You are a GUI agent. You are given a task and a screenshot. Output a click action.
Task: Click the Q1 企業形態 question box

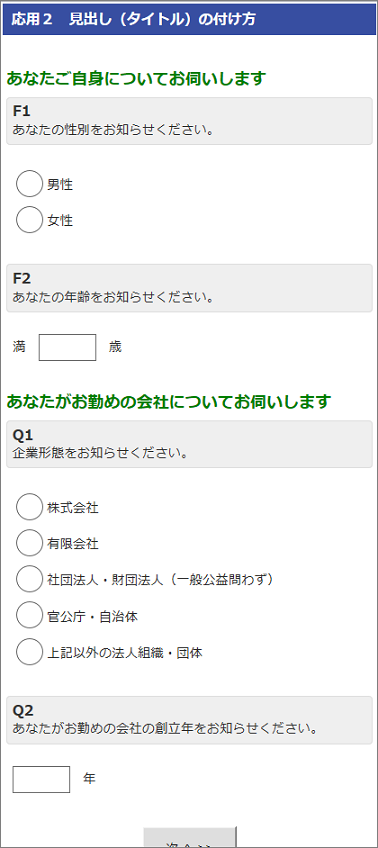click(x=189, y=444)
